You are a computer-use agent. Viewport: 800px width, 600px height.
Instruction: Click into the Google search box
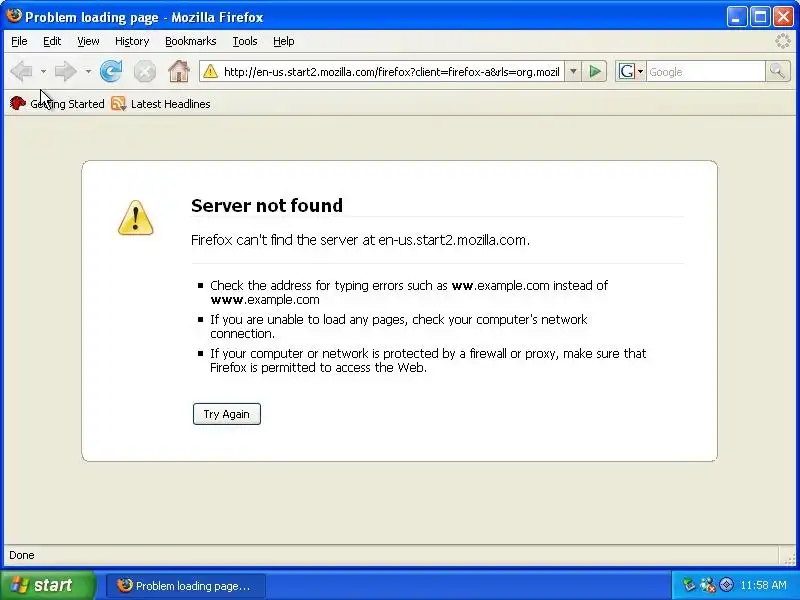coord(706,72)
